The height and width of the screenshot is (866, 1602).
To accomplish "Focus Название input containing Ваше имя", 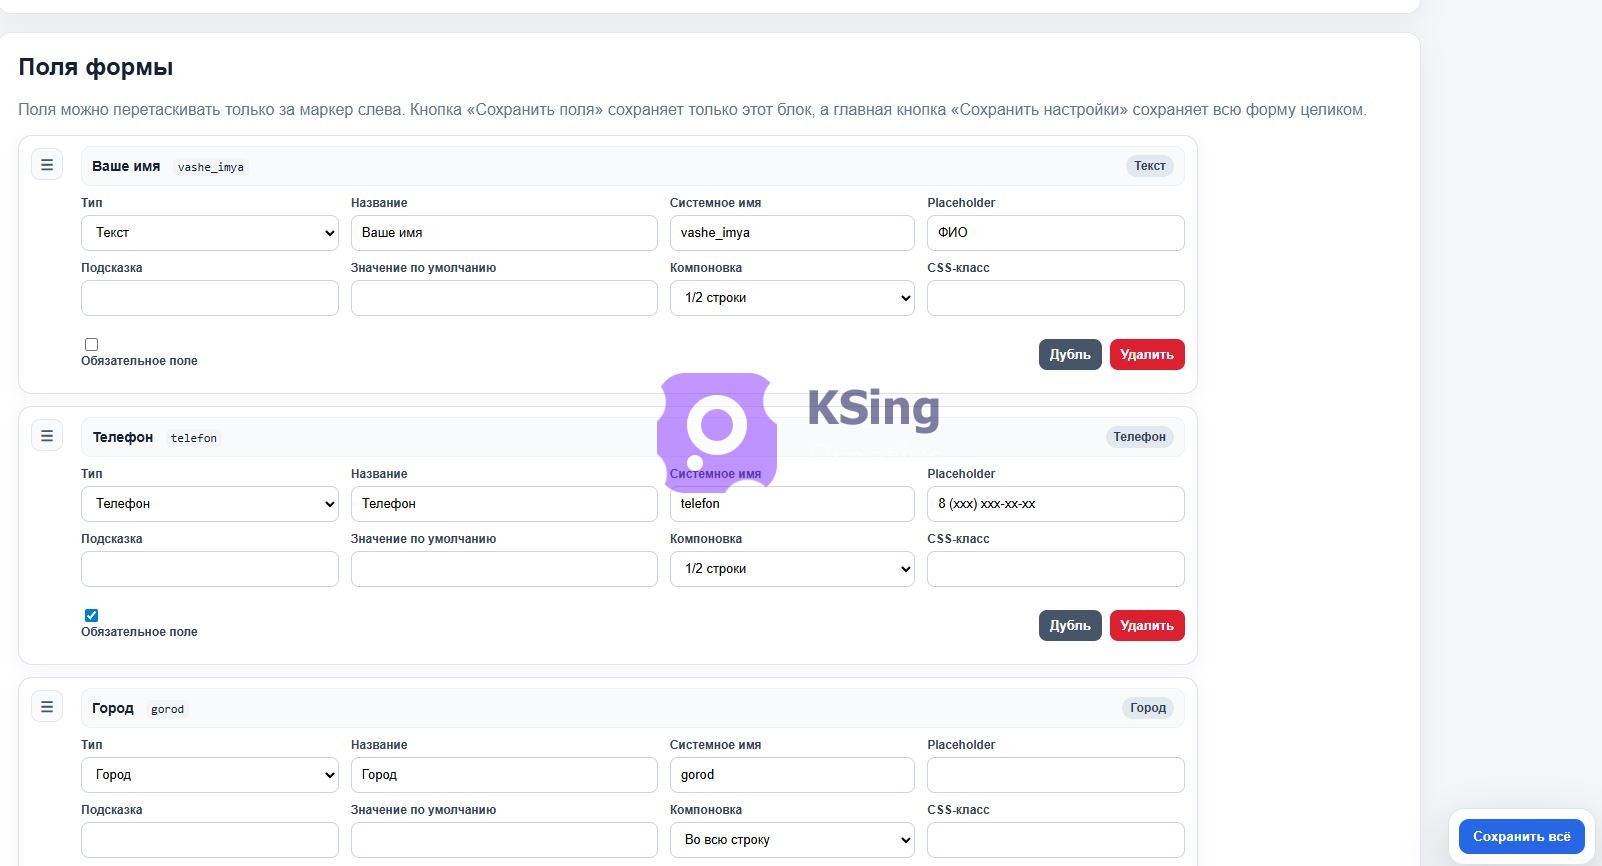I will (504, 233).
